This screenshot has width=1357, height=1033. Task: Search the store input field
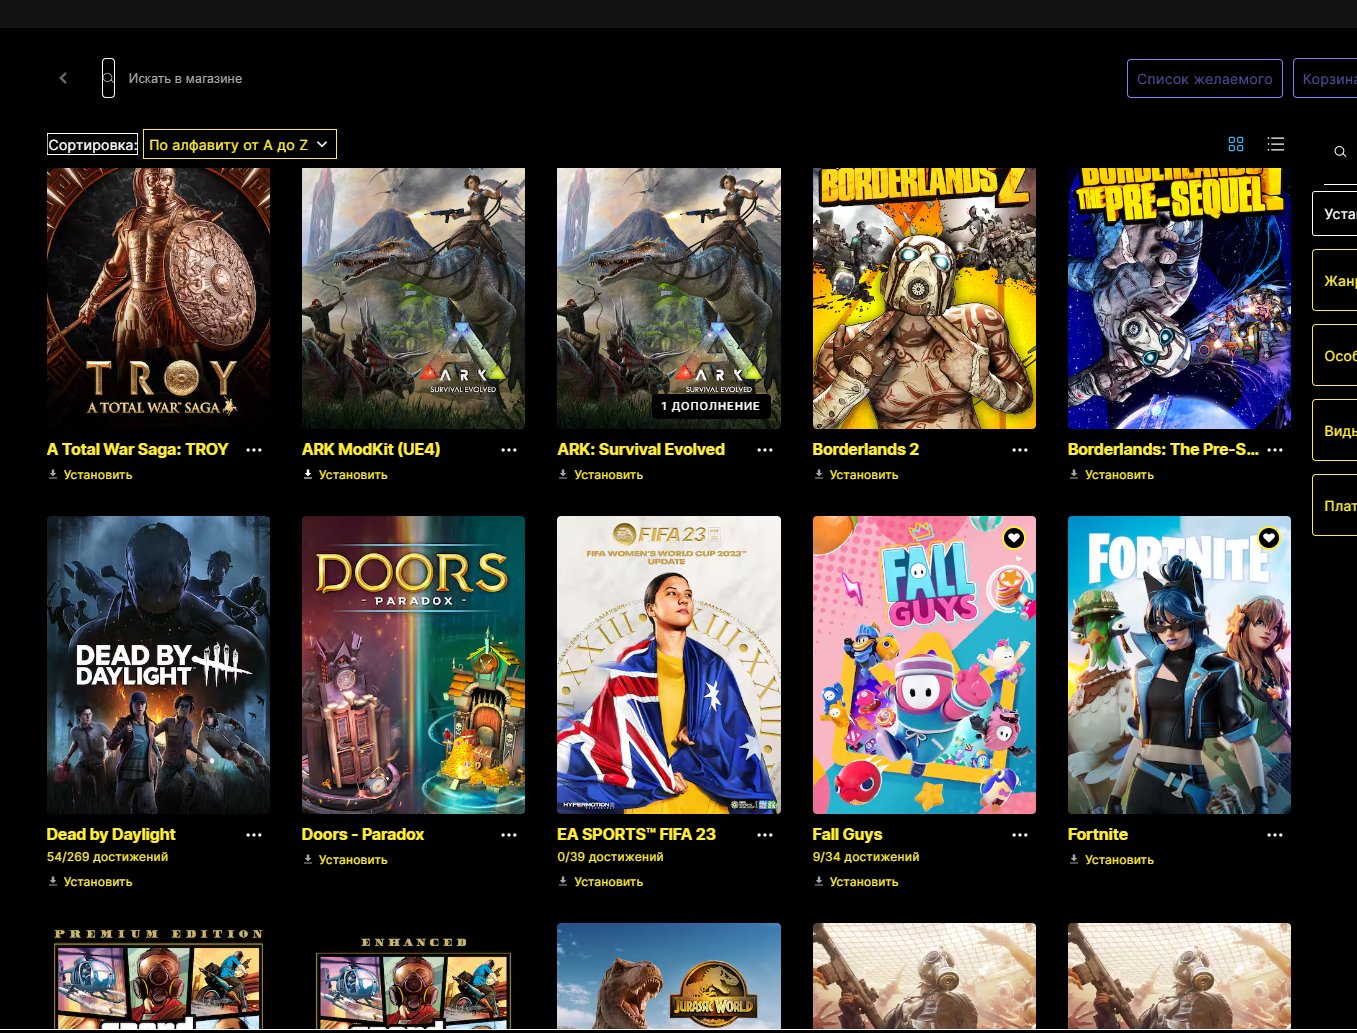[x=185, y=78]
